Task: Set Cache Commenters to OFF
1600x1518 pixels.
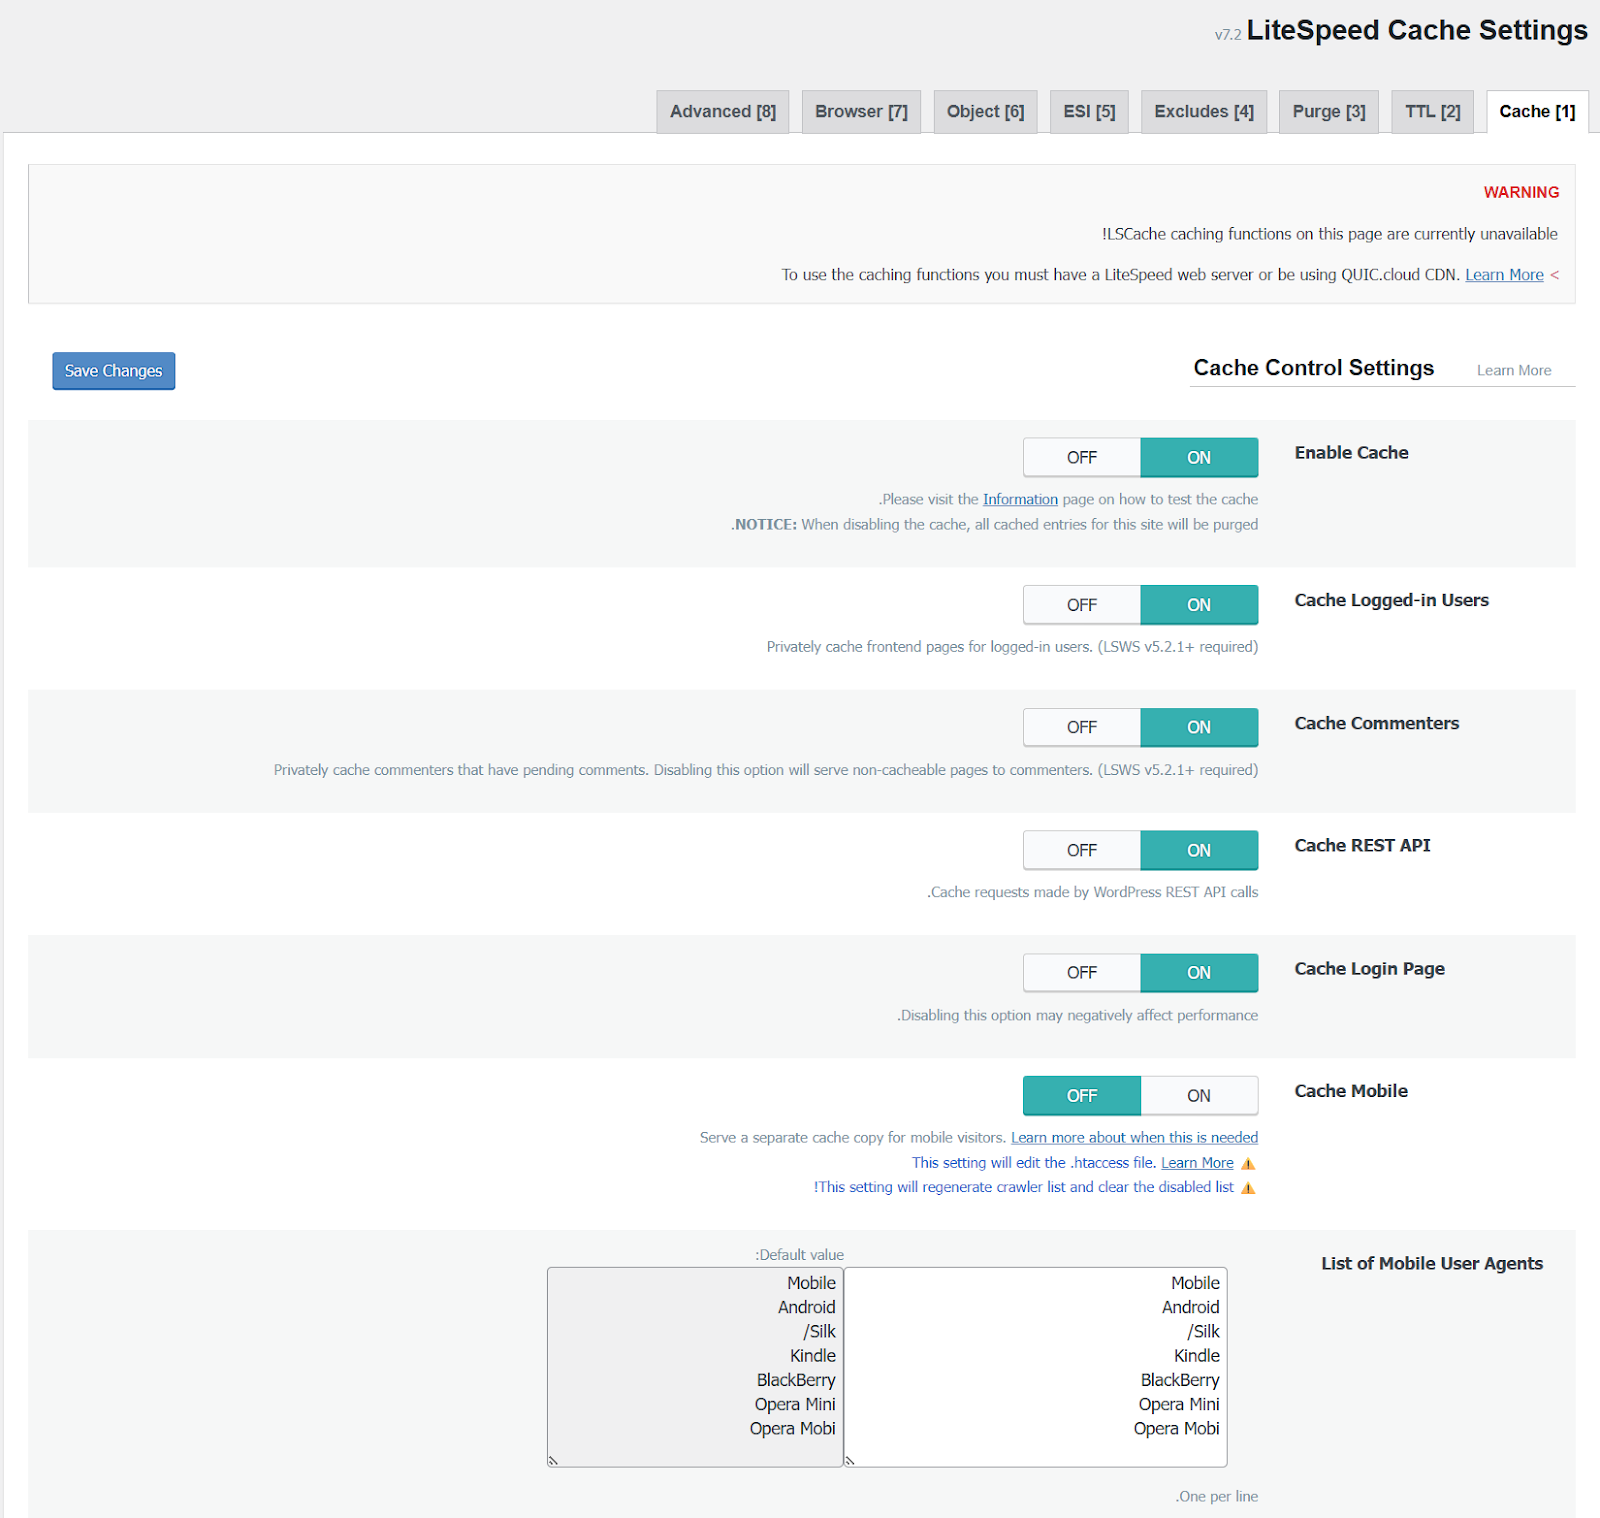Action: (1081, 728)
